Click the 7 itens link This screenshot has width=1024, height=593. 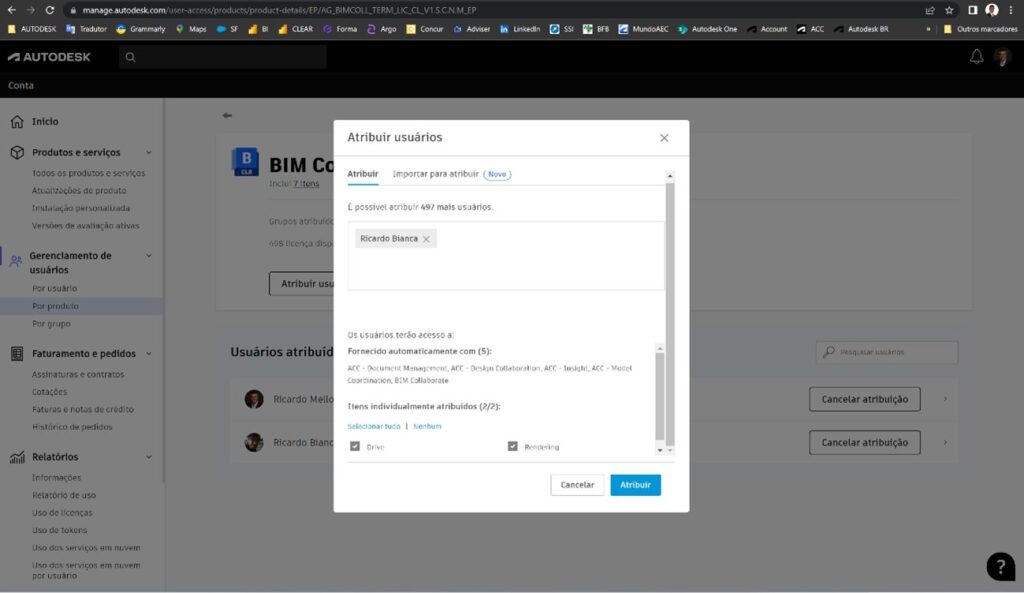click(306, 184)
